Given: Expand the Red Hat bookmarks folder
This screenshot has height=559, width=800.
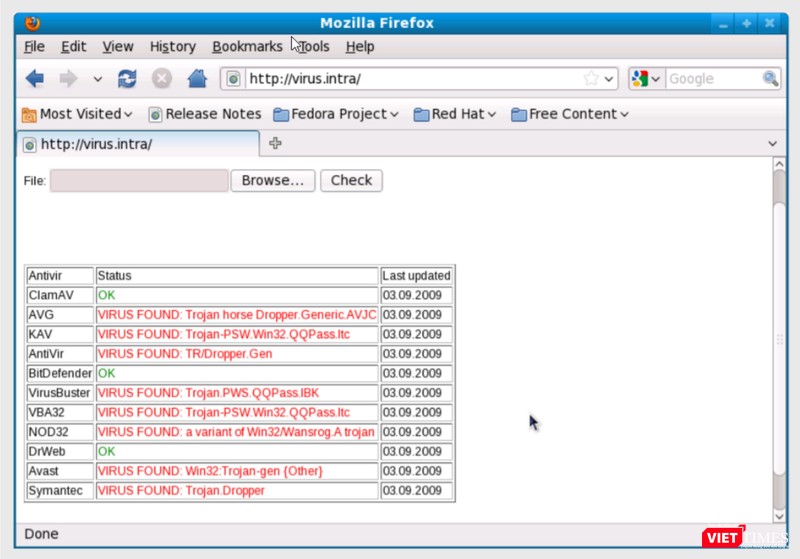Looking at the screenshot, I should [455, 114].
